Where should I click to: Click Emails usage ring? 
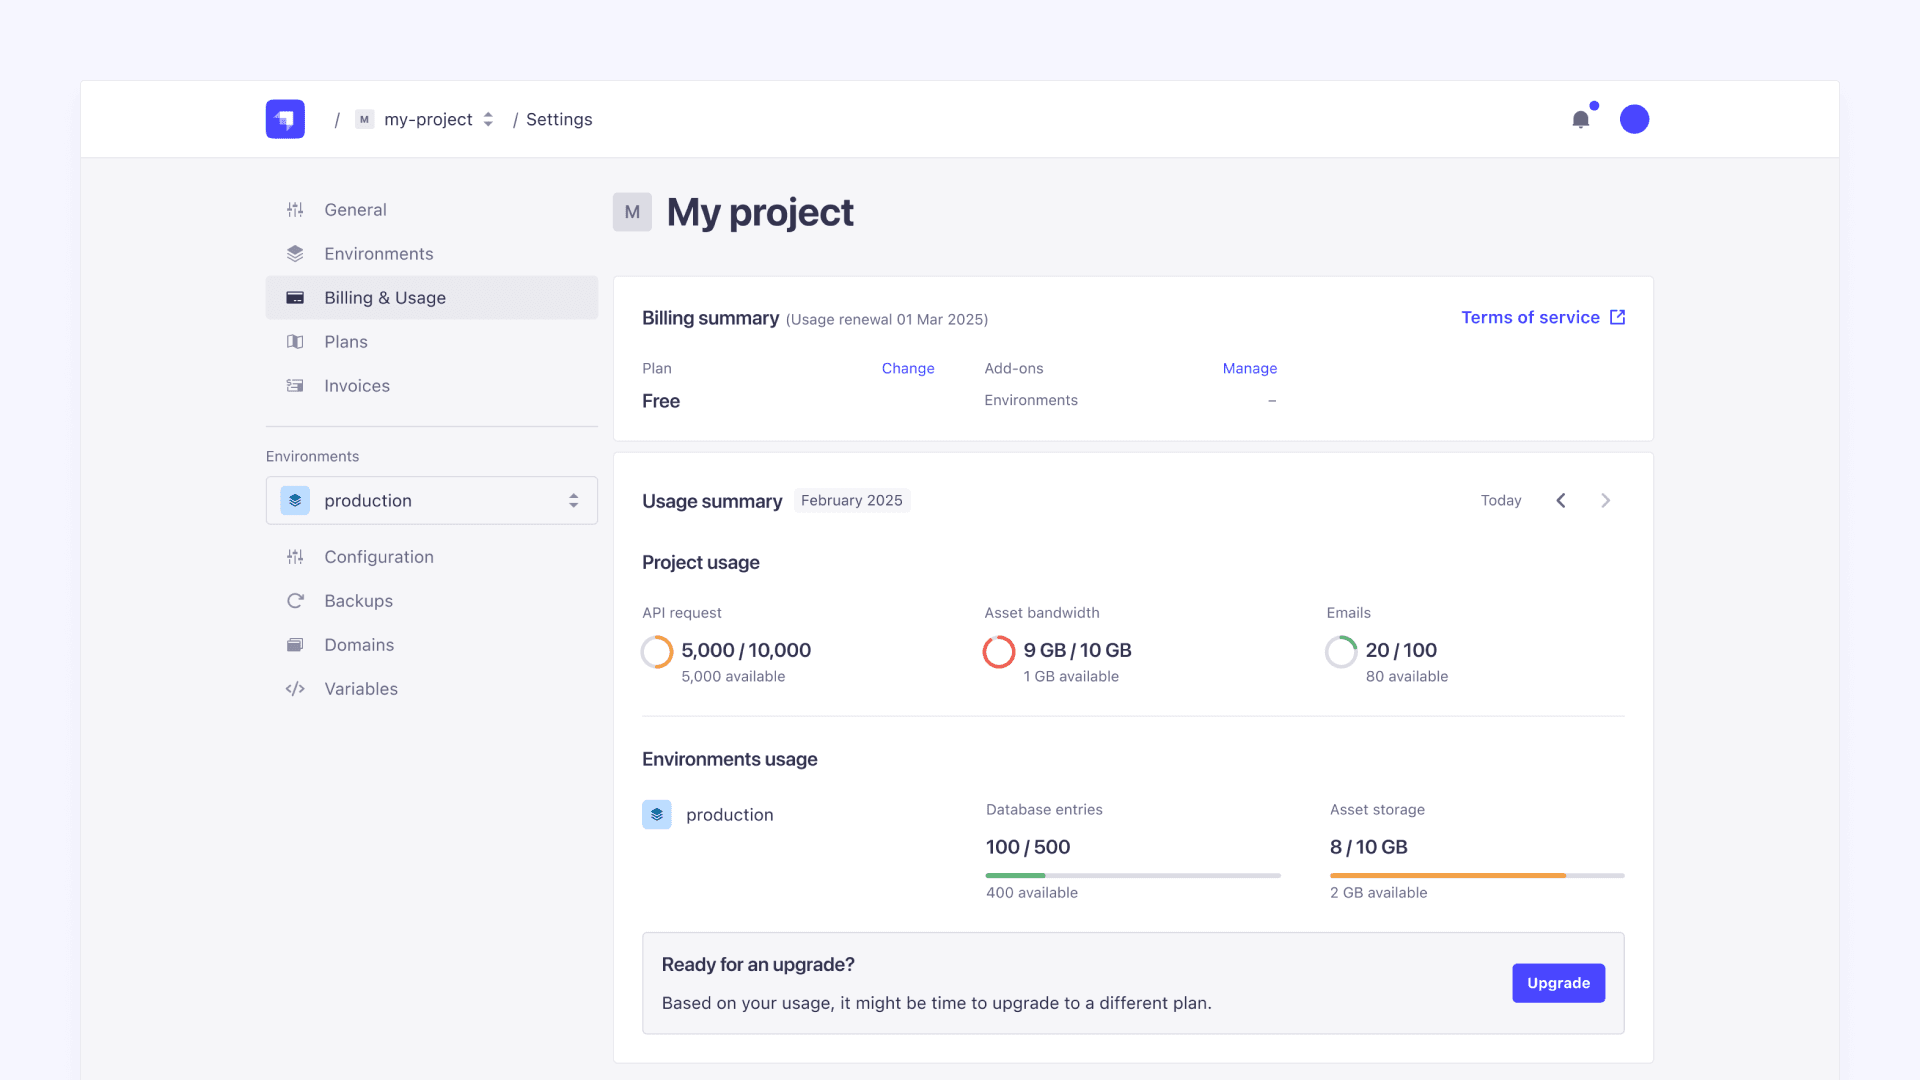point(1341,652)
